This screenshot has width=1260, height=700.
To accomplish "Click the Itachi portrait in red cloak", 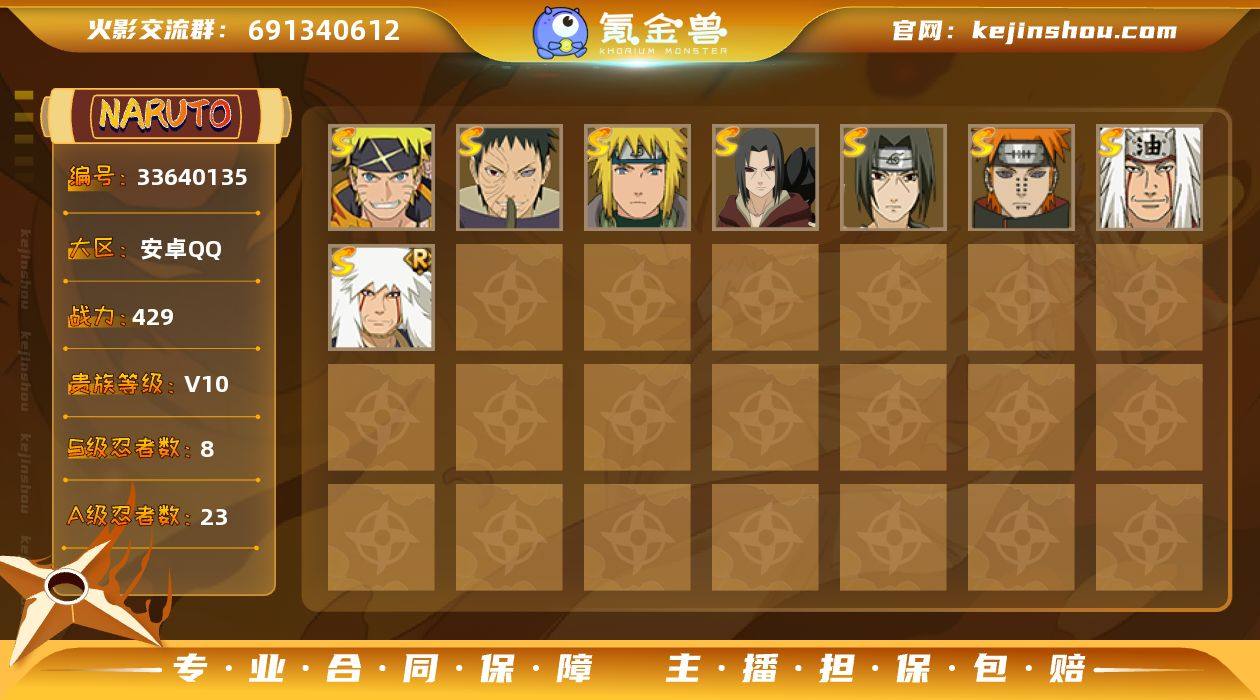I will [x=765, y=177].
